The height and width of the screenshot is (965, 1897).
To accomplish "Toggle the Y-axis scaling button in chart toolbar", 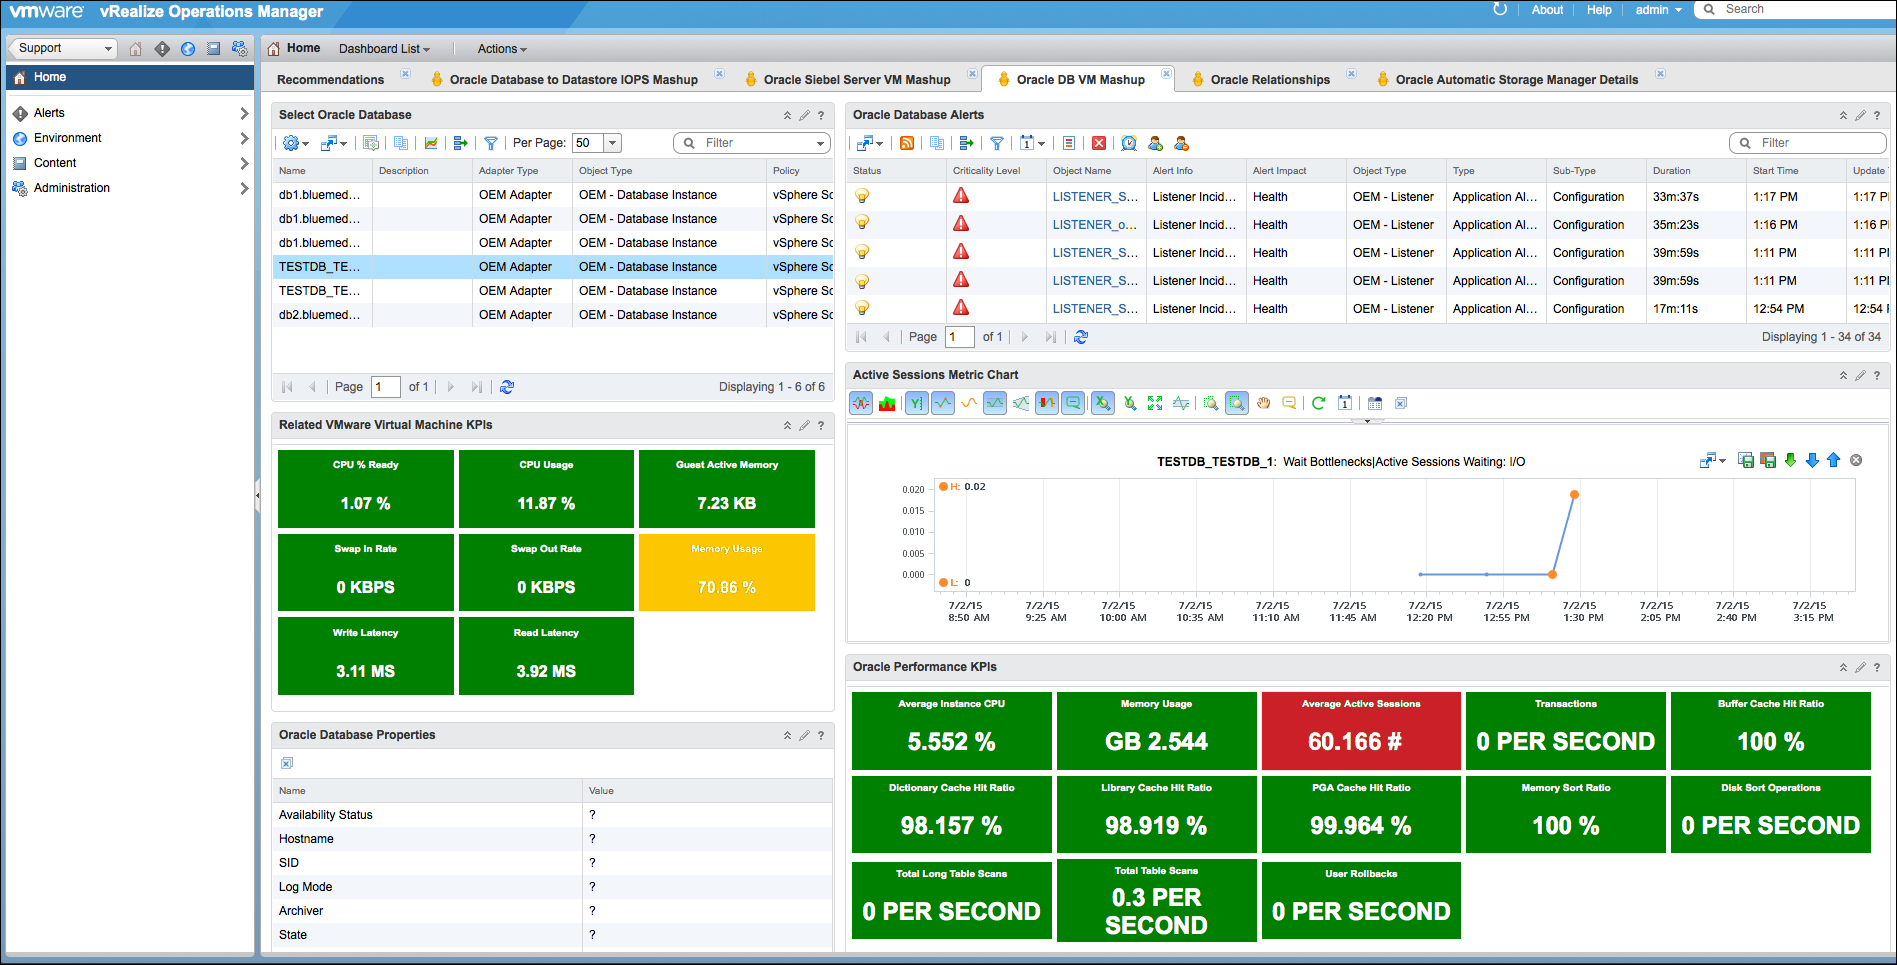I will point(917,403).
